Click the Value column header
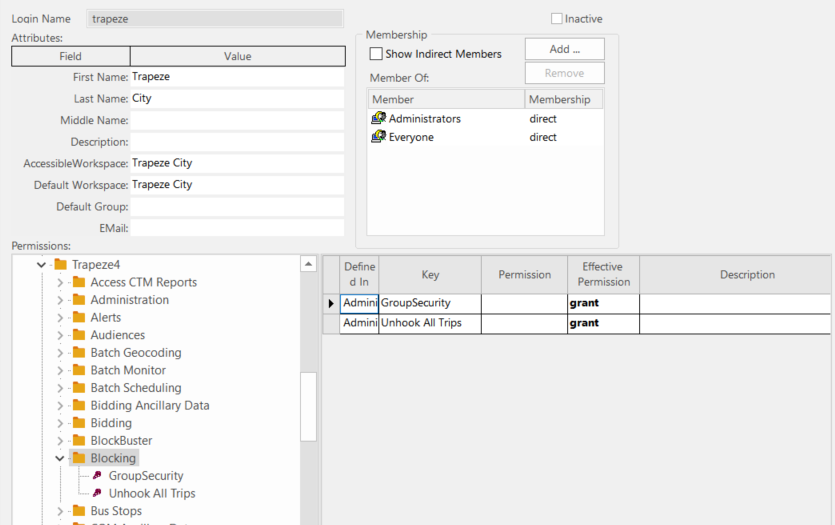 (x=238, y=56)
